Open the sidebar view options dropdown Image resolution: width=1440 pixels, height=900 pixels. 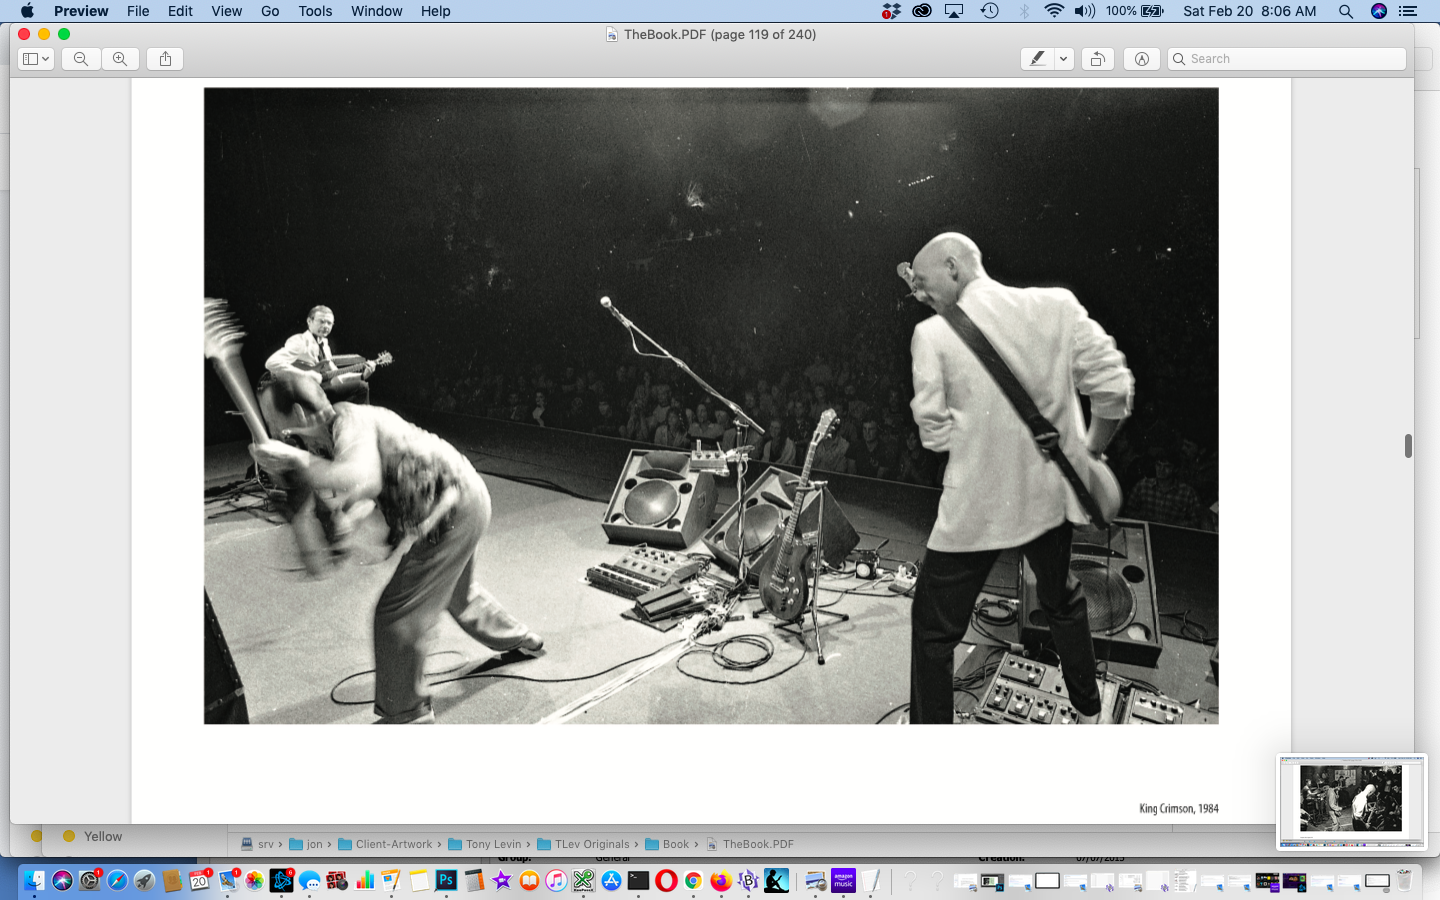point(36,59)
